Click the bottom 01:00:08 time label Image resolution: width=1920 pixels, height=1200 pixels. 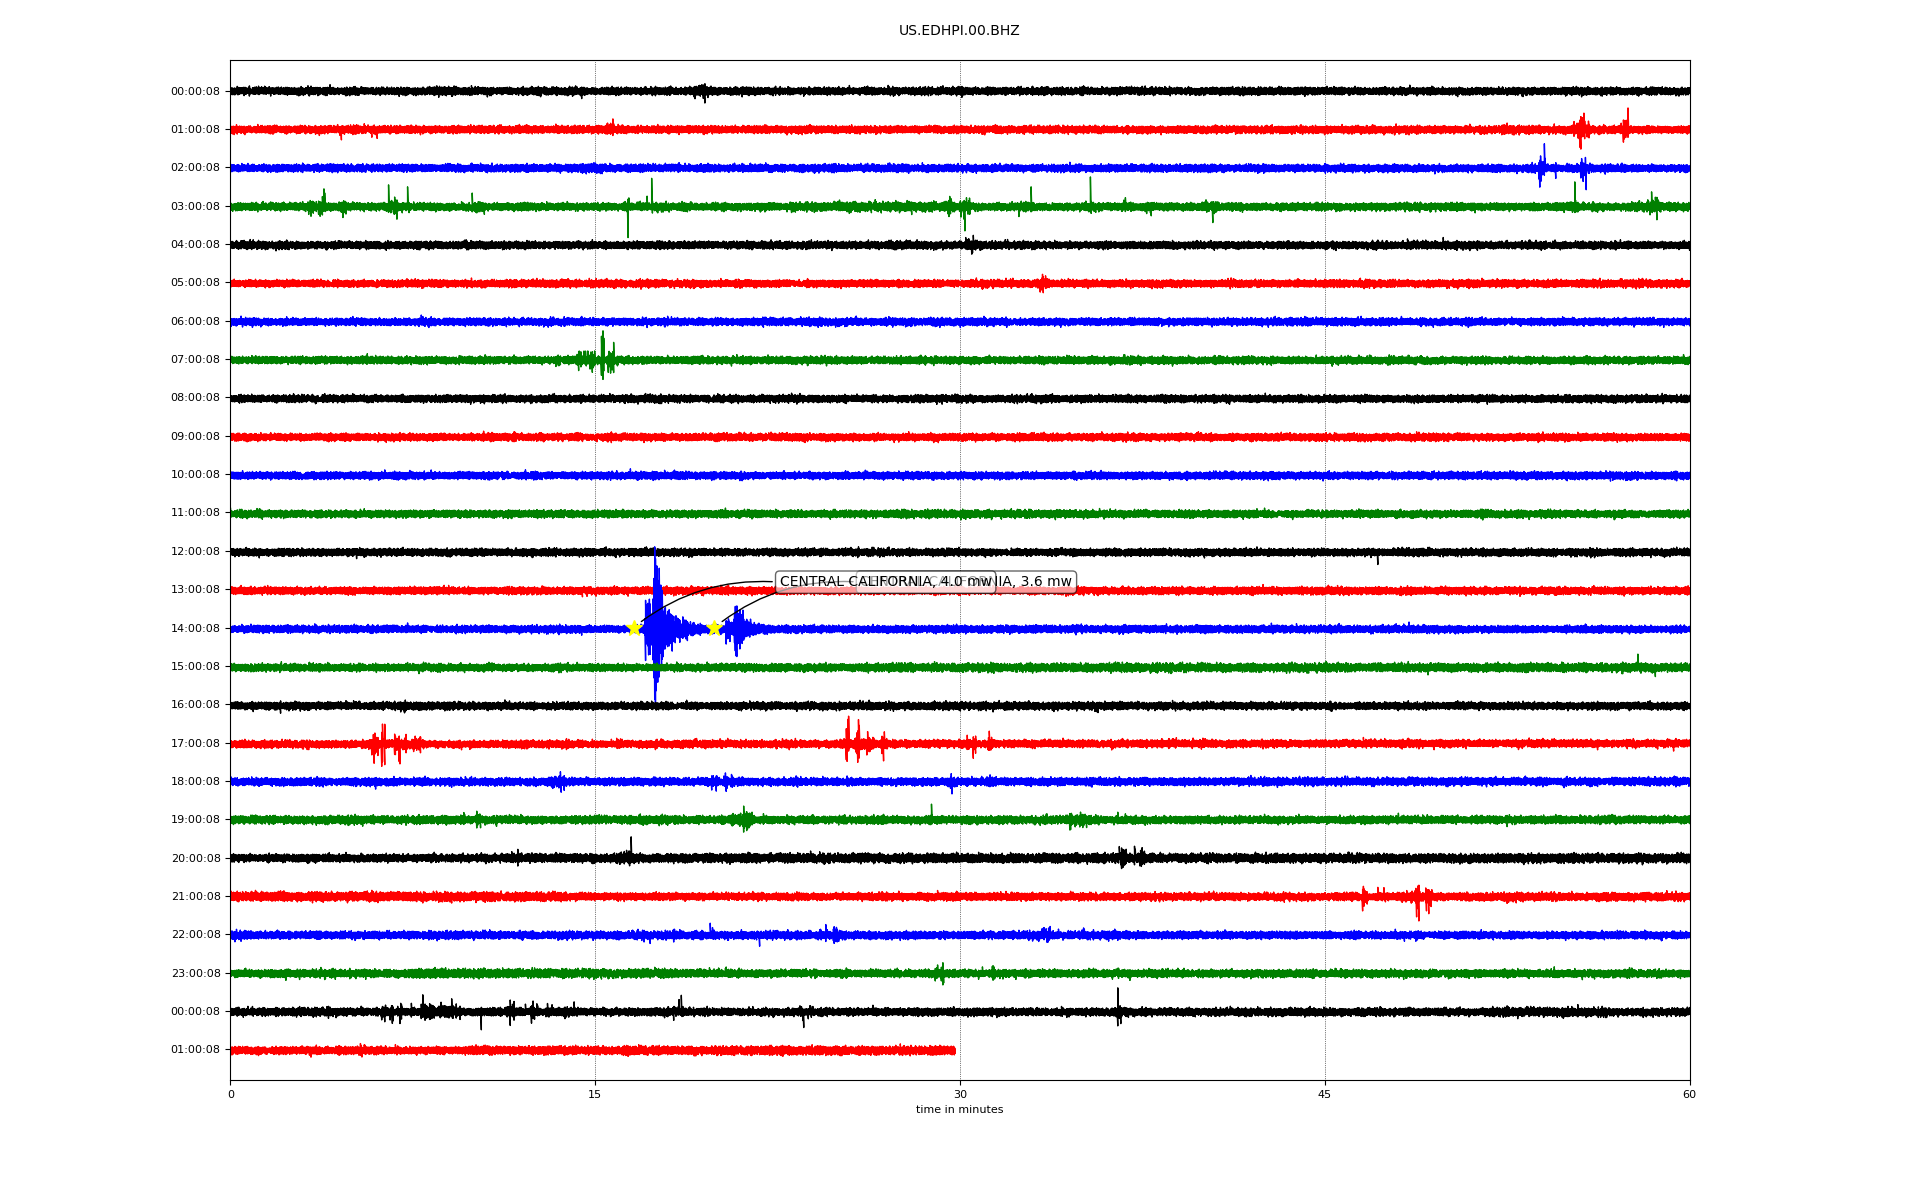coord(195,1049)
